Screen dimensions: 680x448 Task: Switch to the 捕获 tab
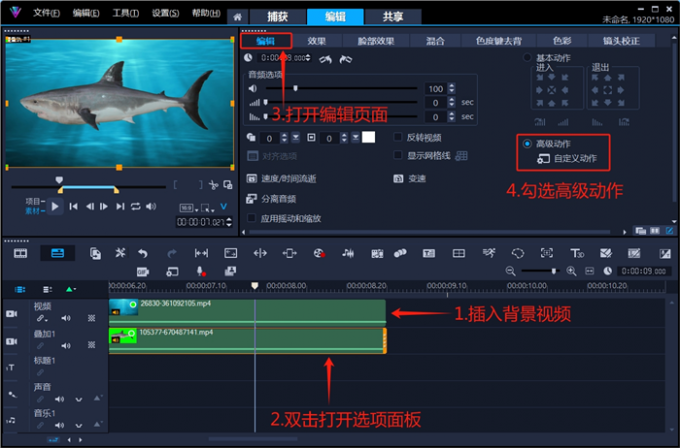[277, 17]
